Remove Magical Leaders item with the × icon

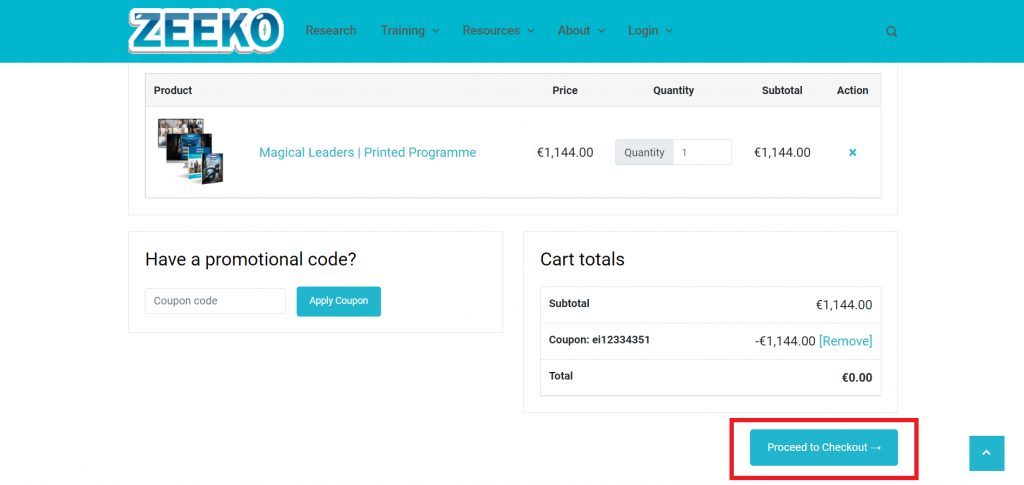pos(852,153)
